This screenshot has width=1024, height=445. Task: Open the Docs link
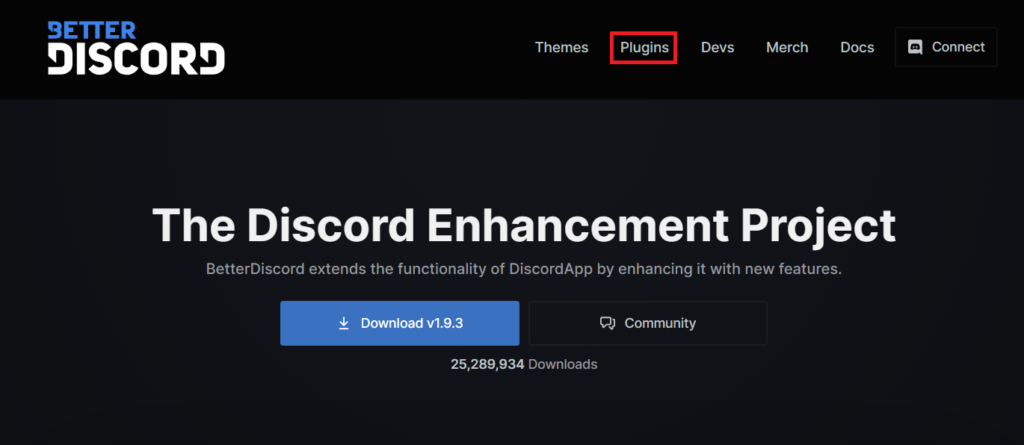click(857, 48)
